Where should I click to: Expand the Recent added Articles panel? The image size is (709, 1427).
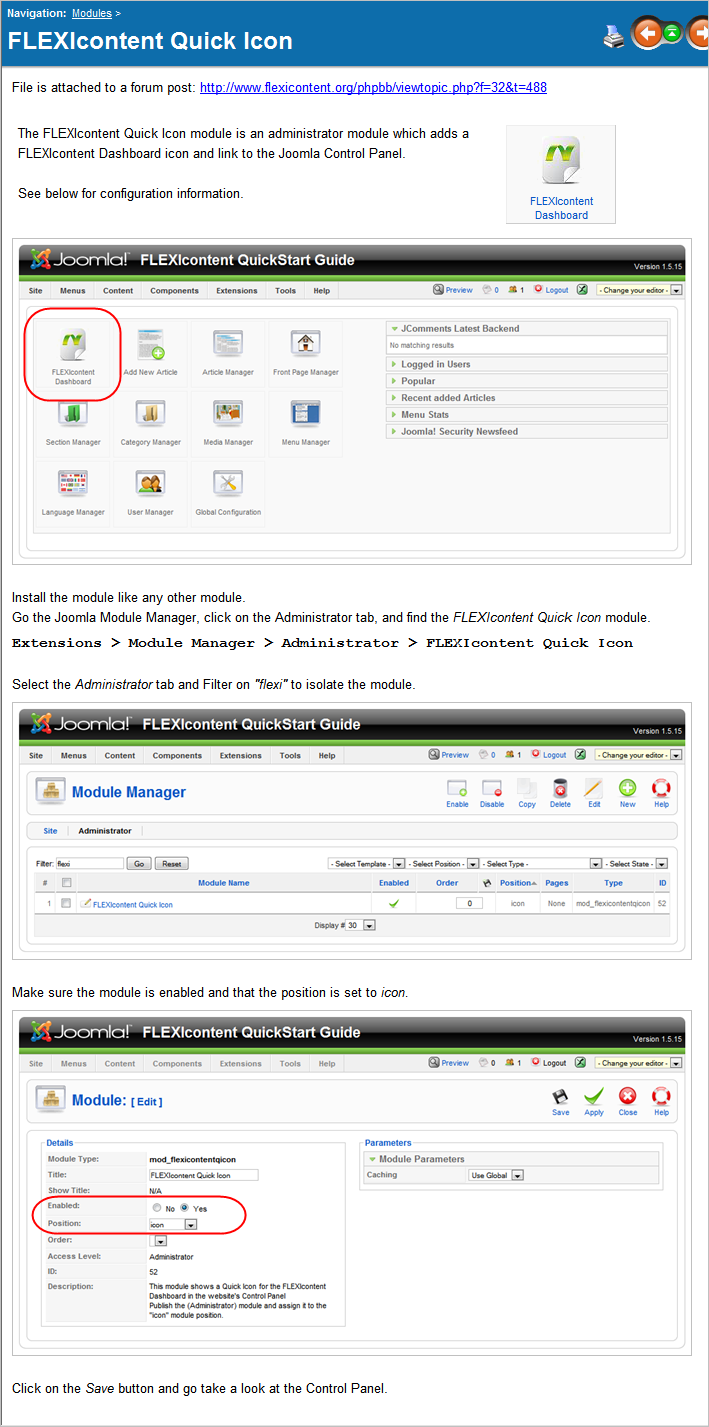pos(527,398)
